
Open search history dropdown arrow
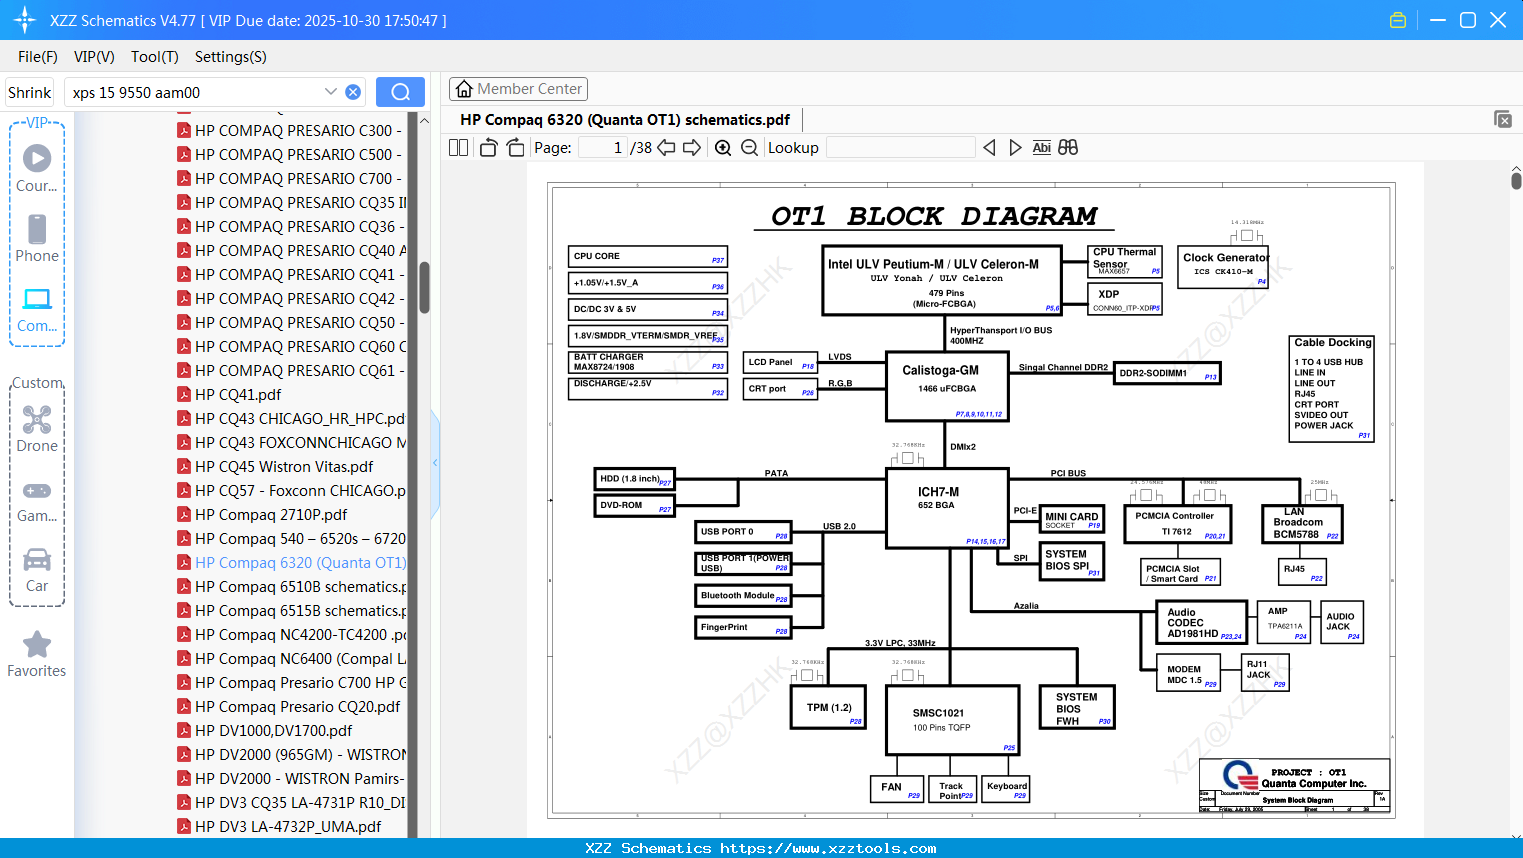pos(331,92)
